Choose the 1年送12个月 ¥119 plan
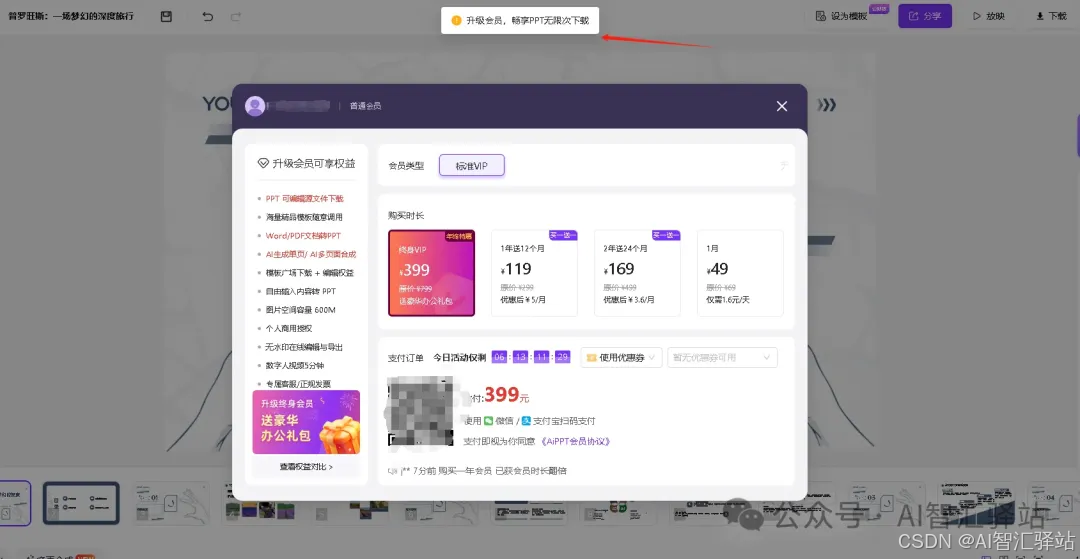Viewport: 1080px width, 559px height. tap(534, 273)
